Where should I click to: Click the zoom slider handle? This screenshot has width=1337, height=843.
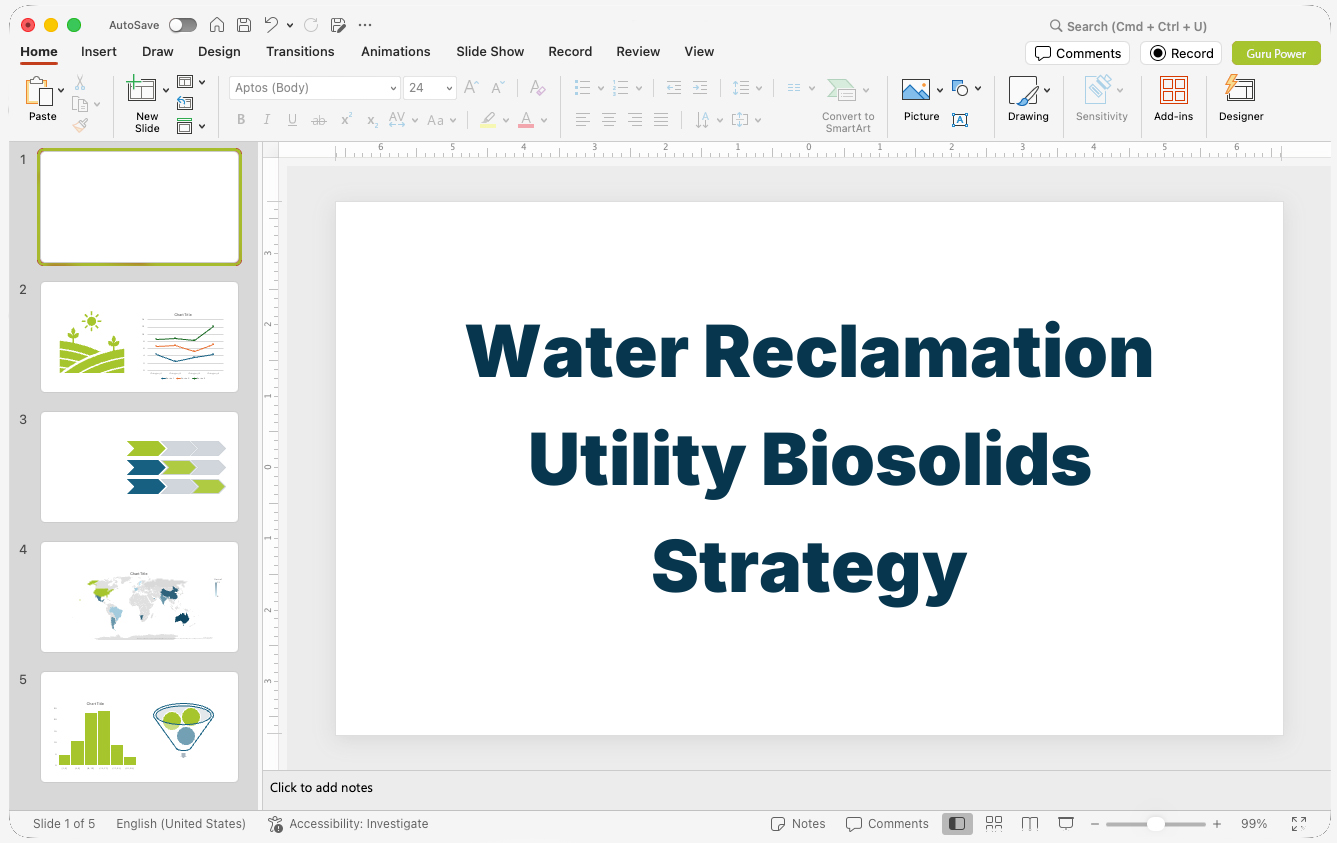coord(1155,823)
